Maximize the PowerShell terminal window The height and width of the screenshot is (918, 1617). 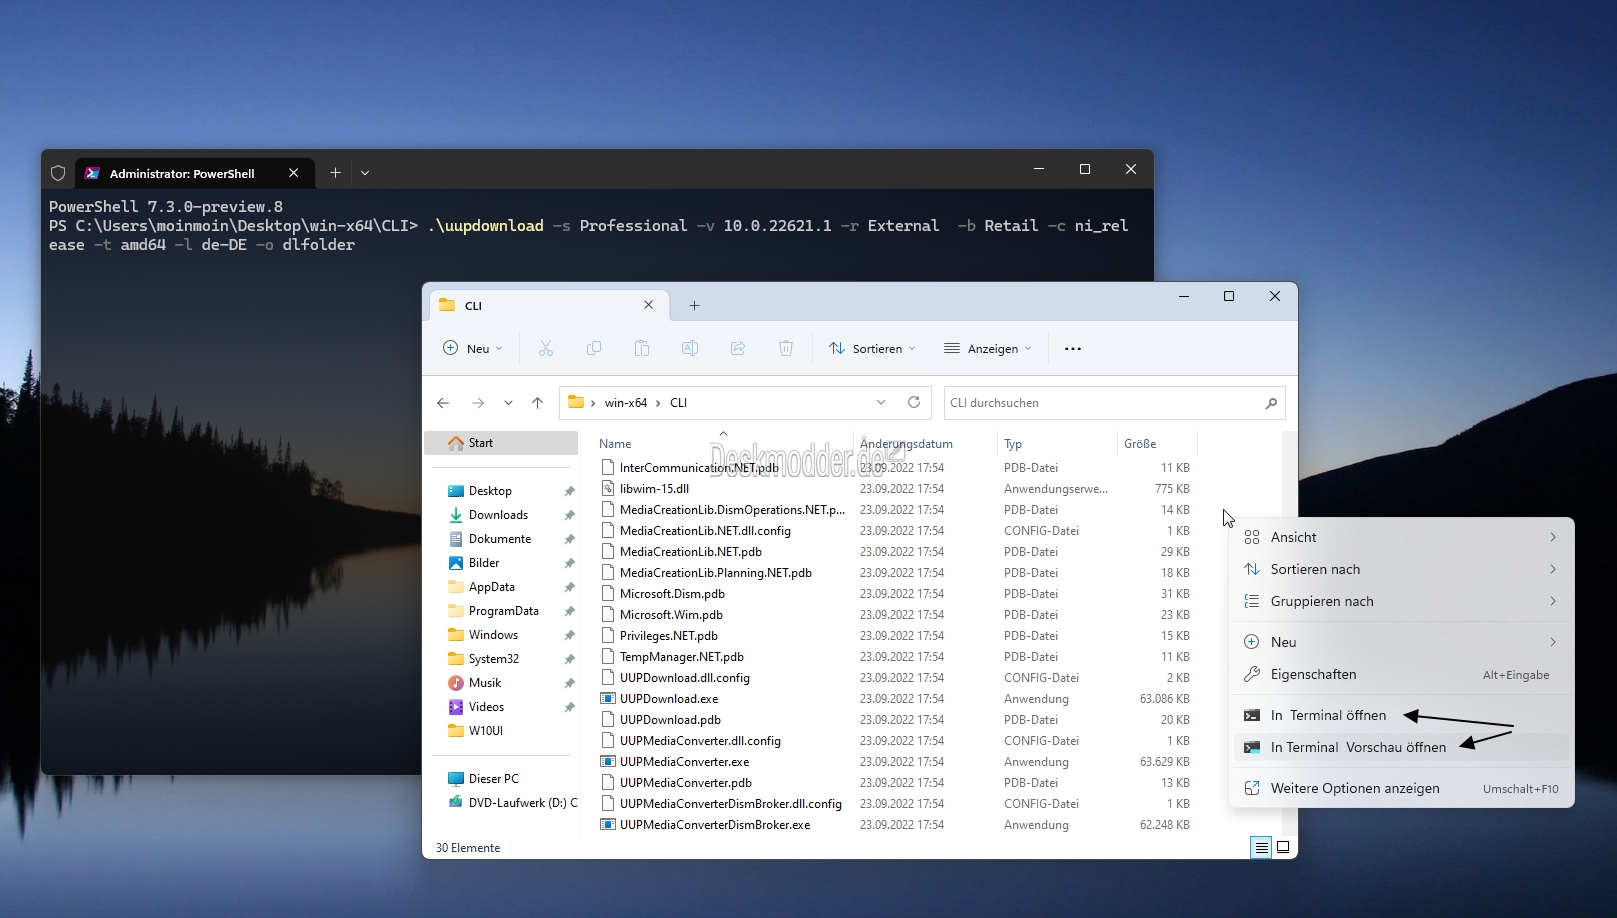1085,169
